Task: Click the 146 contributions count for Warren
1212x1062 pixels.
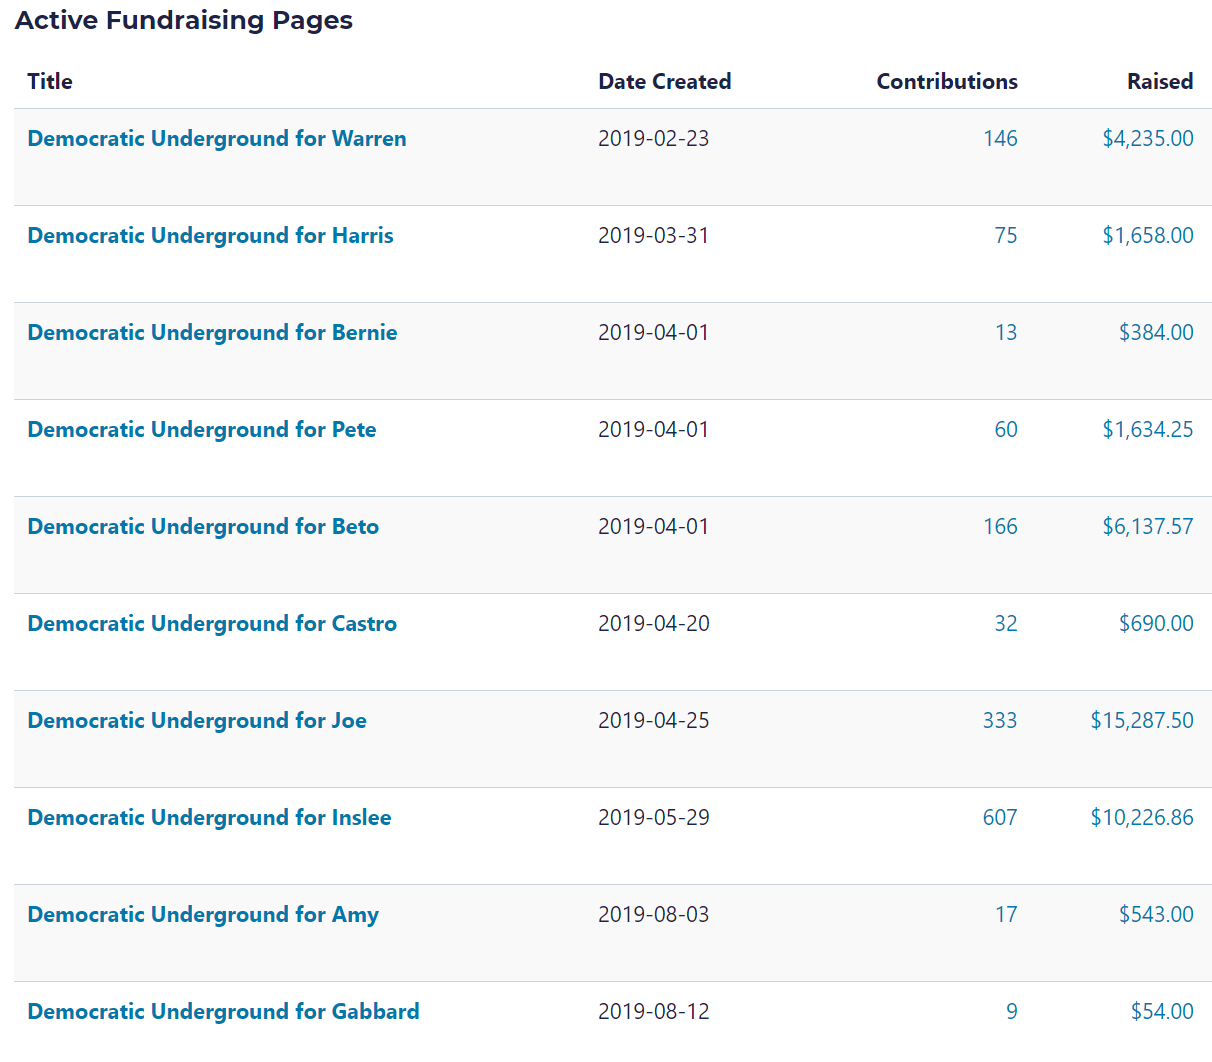Action: click(1000, 139)
